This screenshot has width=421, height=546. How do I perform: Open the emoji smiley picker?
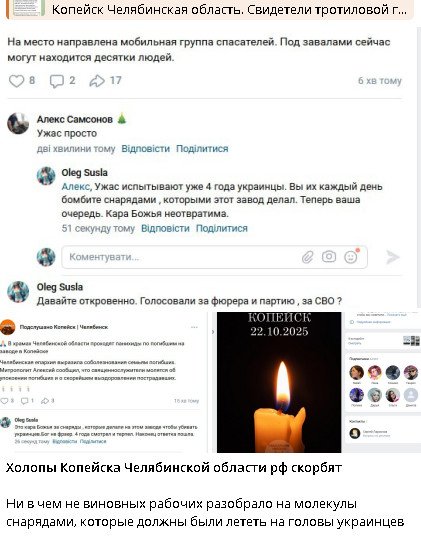(351, 257)
